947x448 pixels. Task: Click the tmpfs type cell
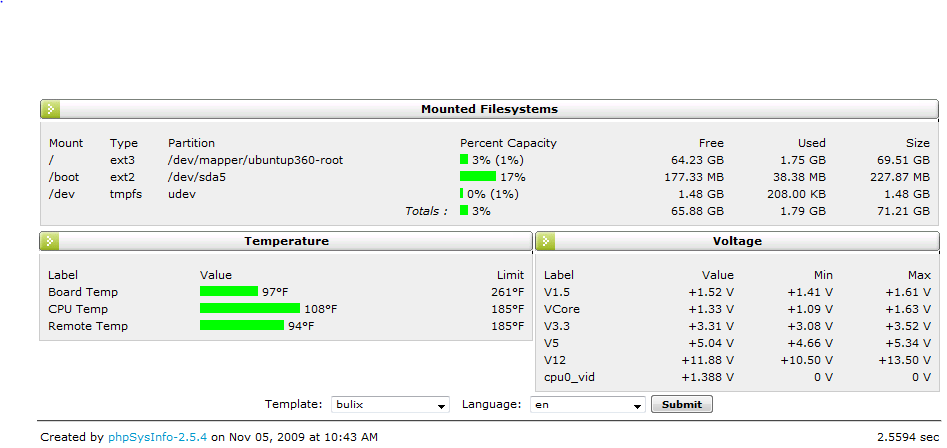pyautogui.click(x=126, y=194)
